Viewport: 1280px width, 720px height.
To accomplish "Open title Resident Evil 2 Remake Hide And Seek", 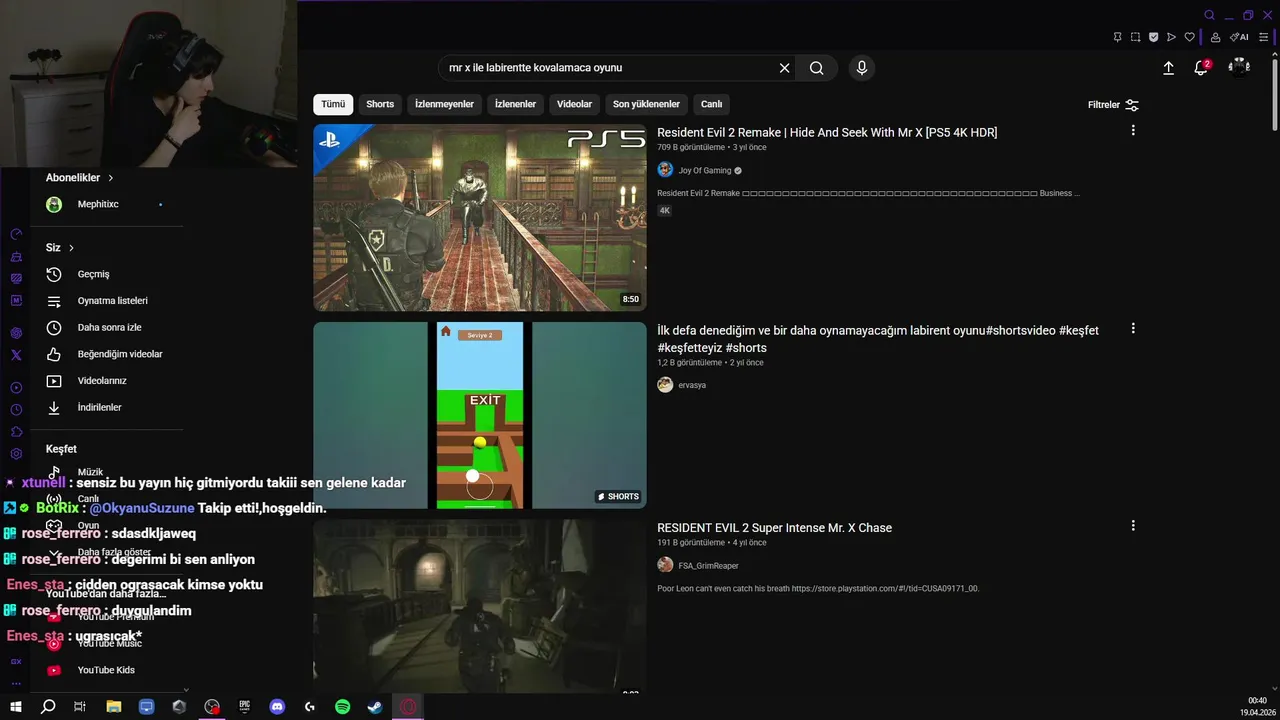I will coord(827,132).
